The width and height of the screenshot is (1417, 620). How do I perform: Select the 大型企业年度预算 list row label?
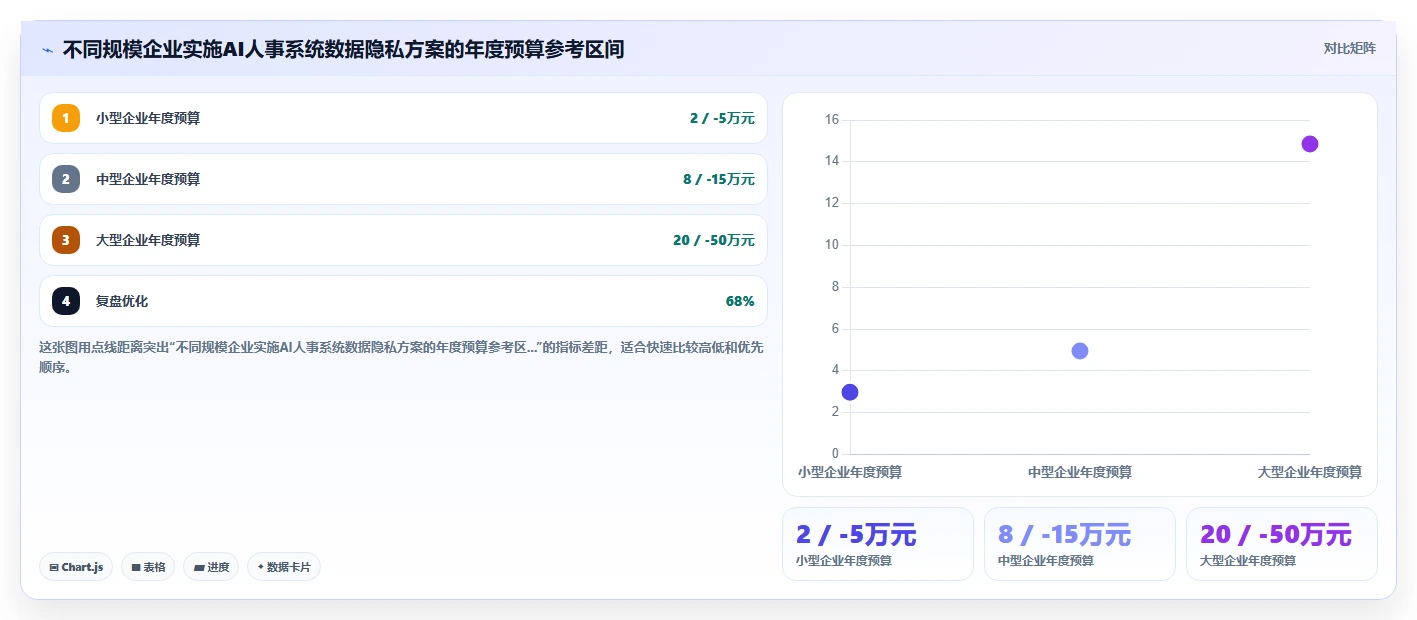(x=148, y=240)
